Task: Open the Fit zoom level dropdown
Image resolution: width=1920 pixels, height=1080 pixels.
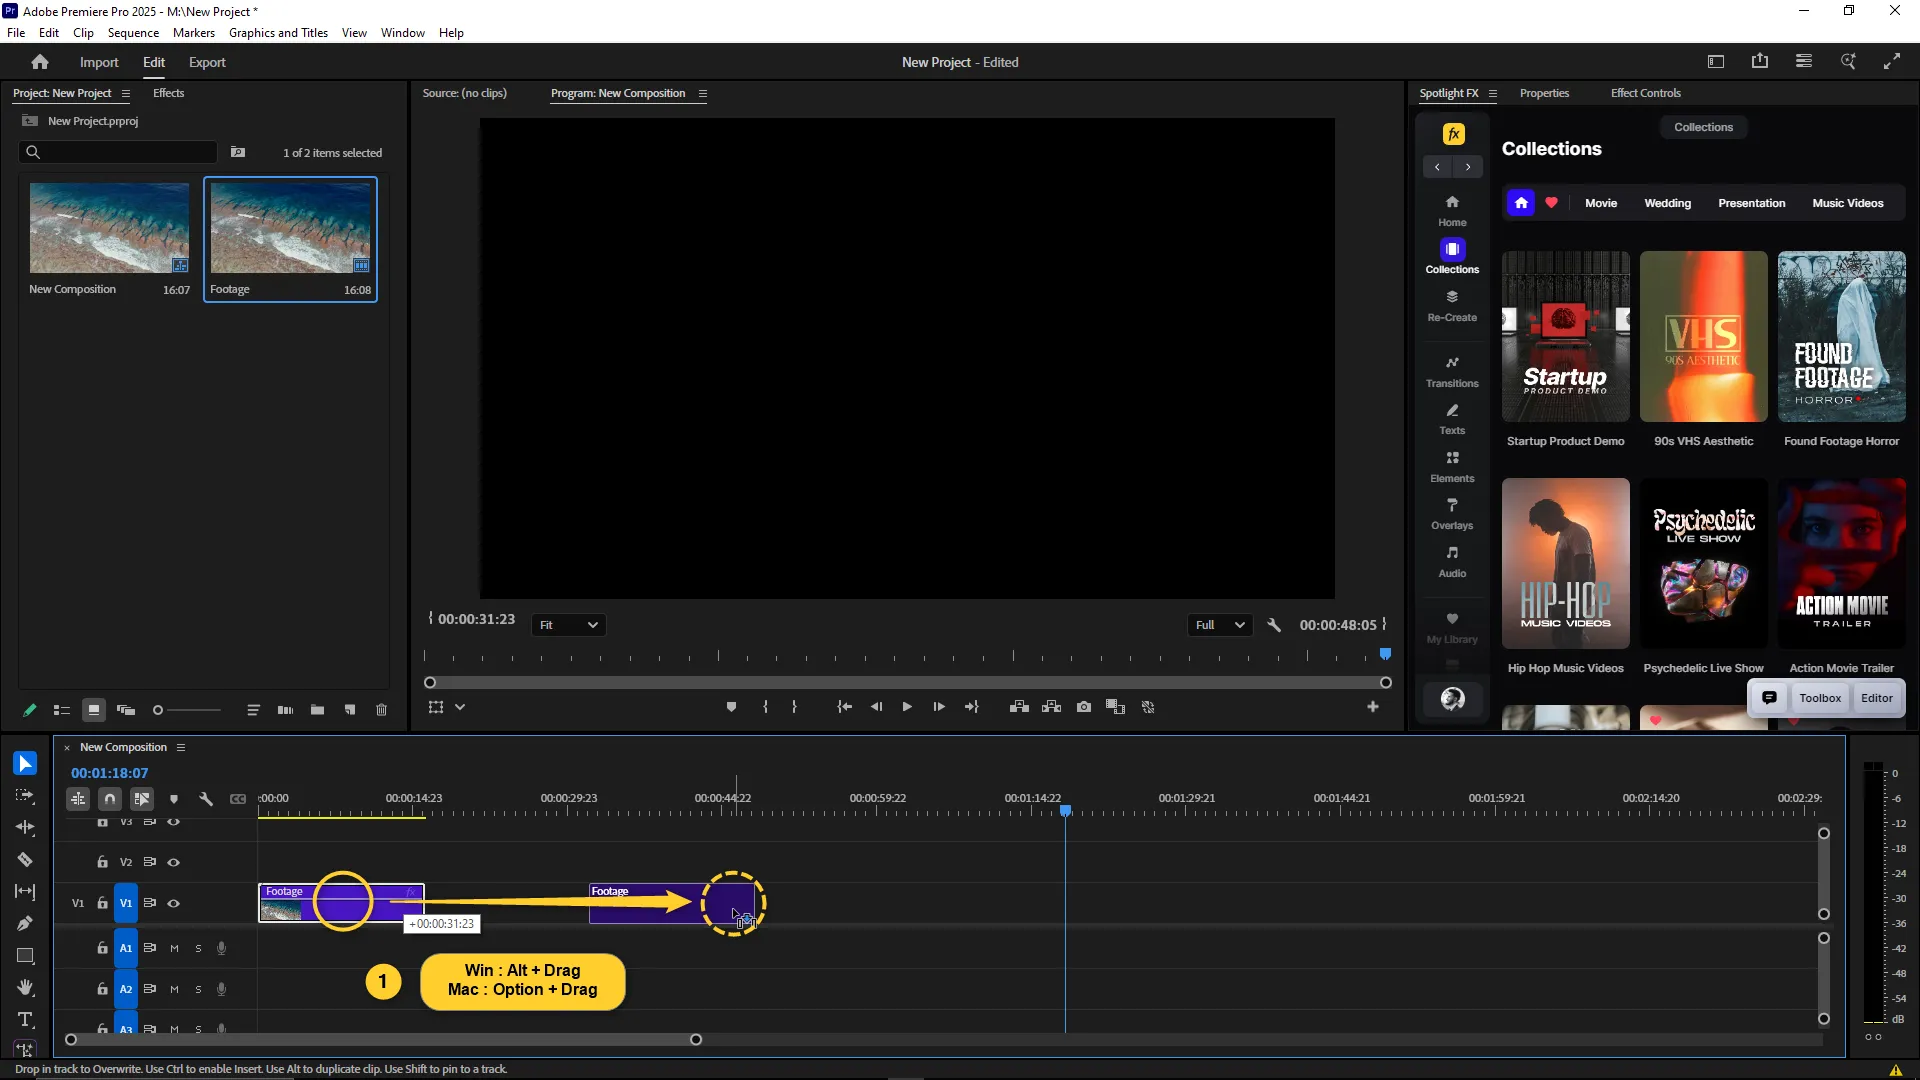Action: [568, 625]
